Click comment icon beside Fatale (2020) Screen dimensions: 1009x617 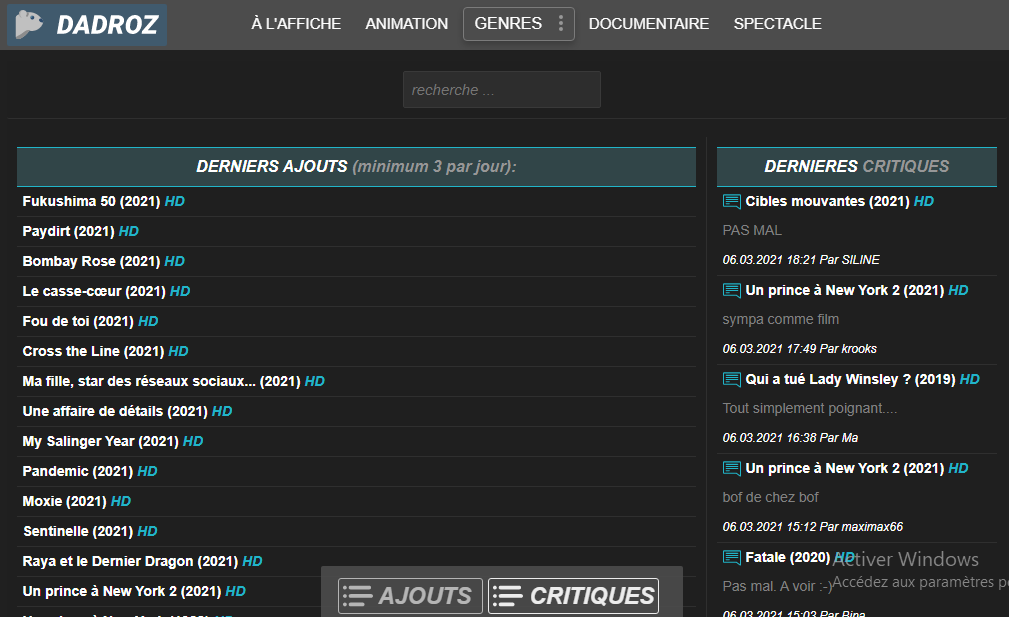tap(732, 557)
